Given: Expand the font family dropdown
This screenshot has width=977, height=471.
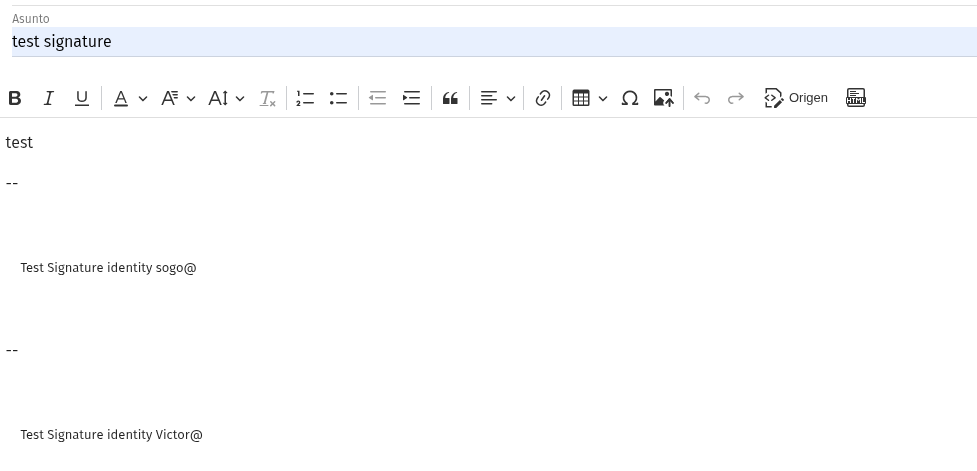Looking at the screenshot, I should click(x=178, y=98).
